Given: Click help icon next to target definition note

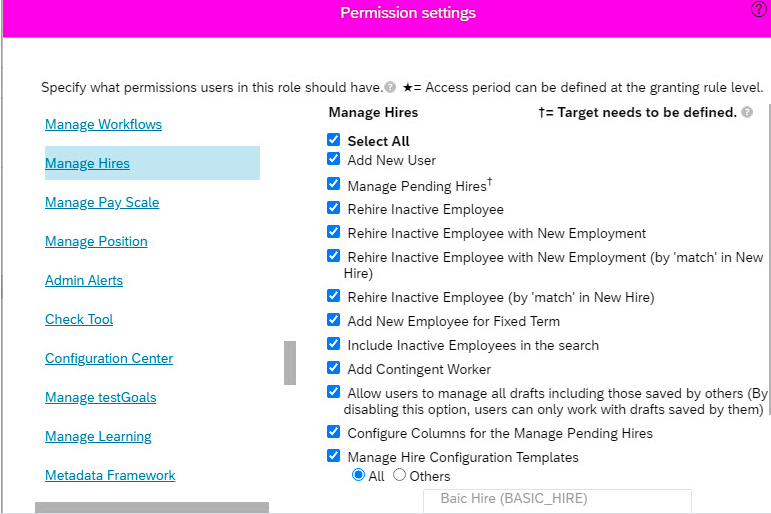Looking at the screenshot, I should coord(747,112).
